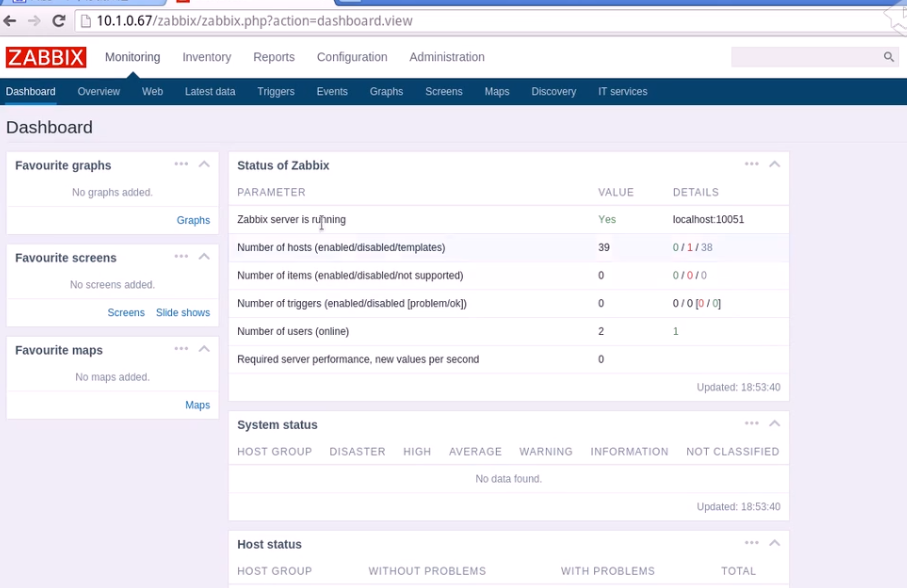Click the disabled hosts count 1
This screenshot has height=588, width=907.
tap(690, 247)
